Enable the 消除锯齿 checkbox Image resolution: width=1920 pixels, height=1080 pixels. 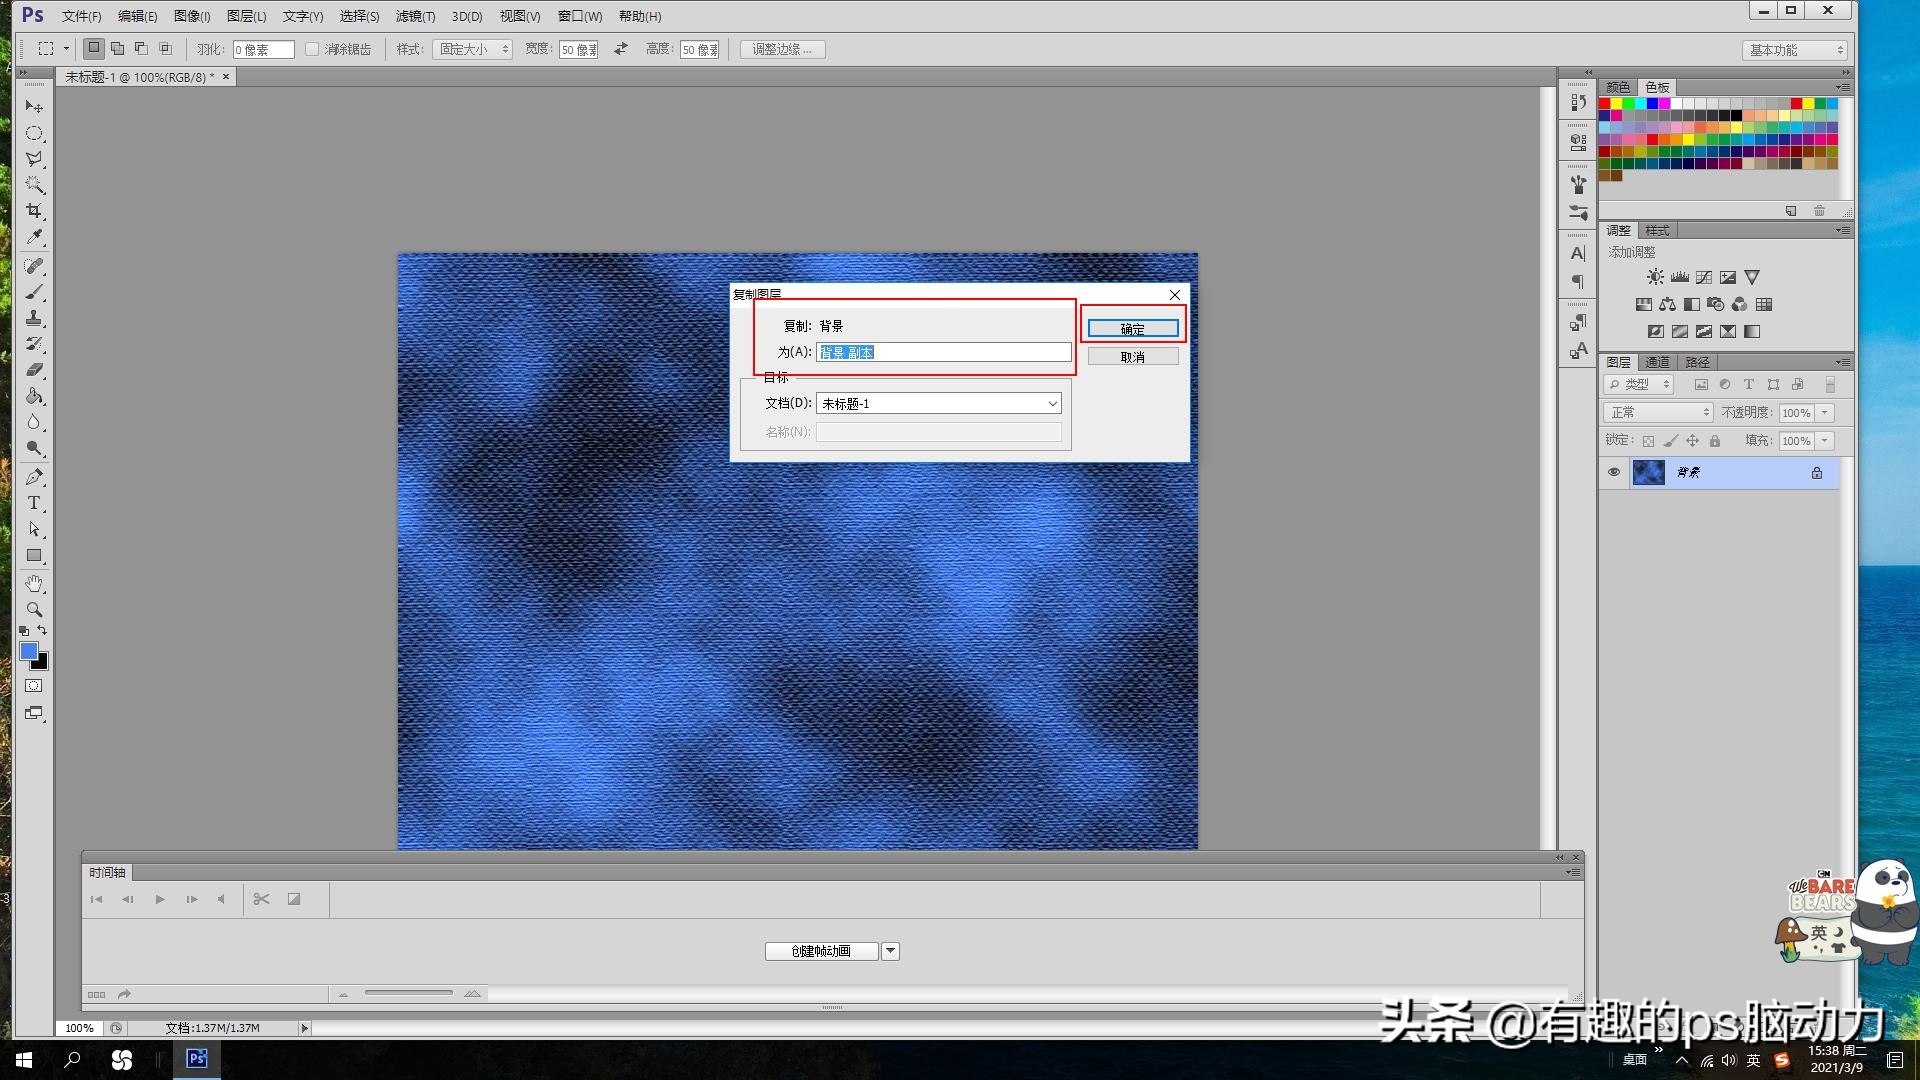coord(312,49)
